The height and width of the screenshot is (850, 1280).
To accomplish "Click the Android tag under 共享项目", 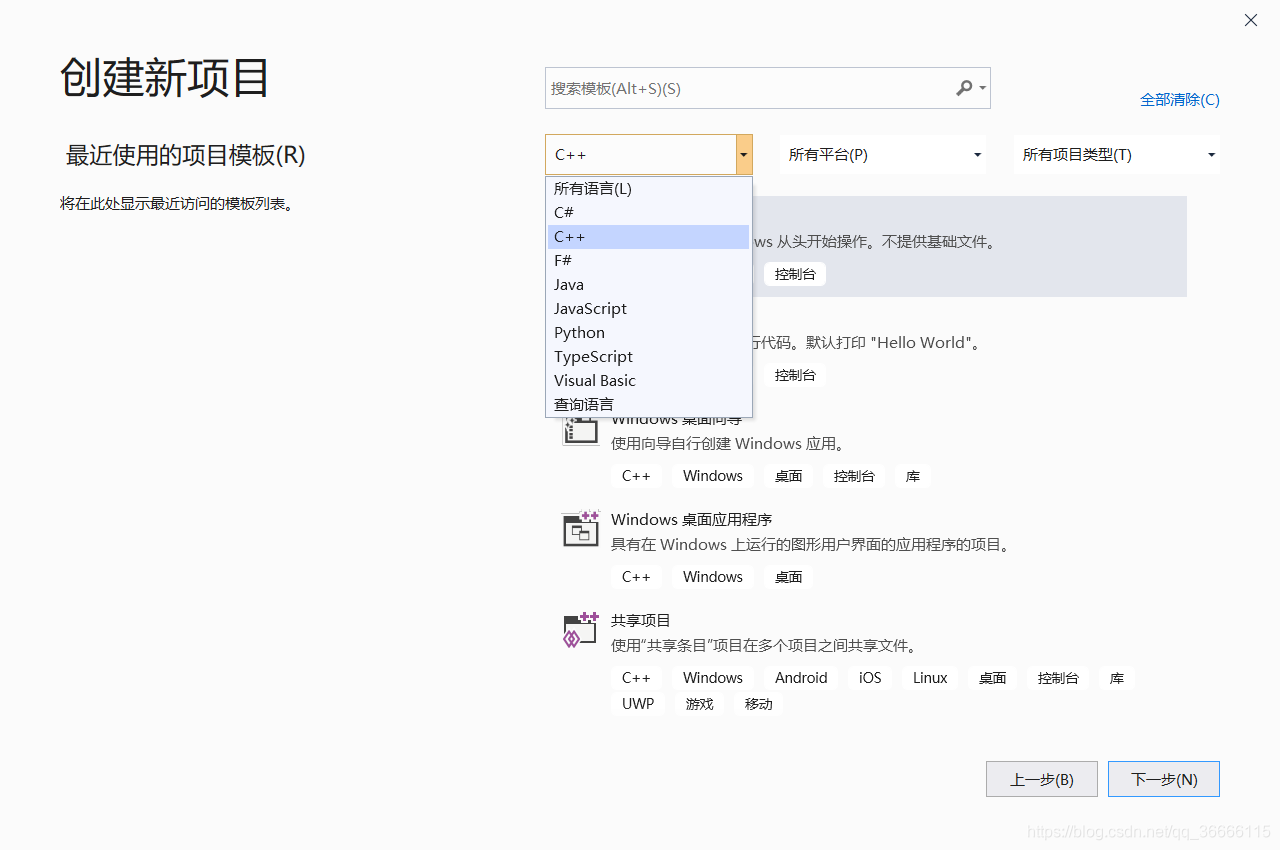I will point(801,678).
